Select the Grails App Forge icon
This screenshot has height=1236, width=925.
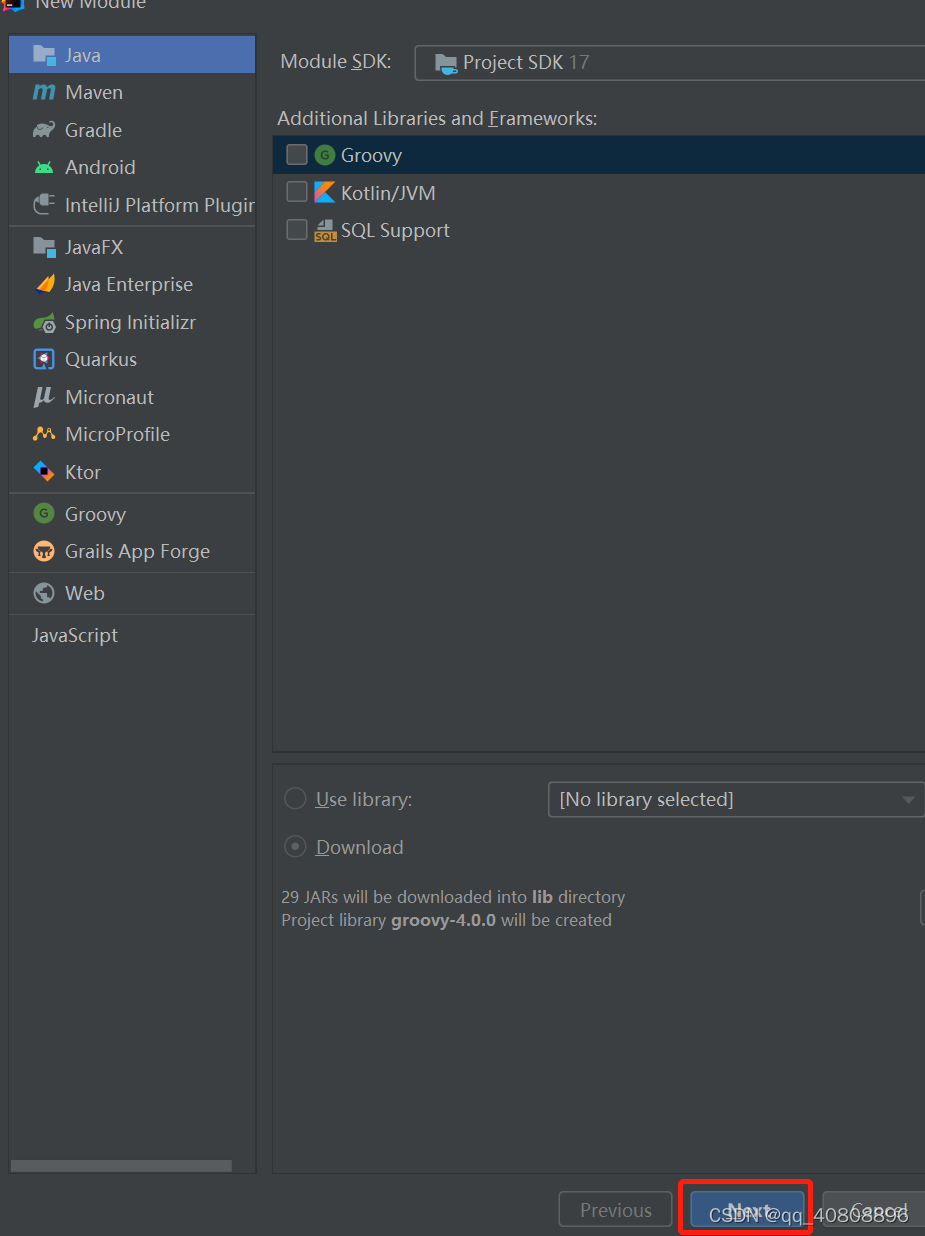point(44,551)
